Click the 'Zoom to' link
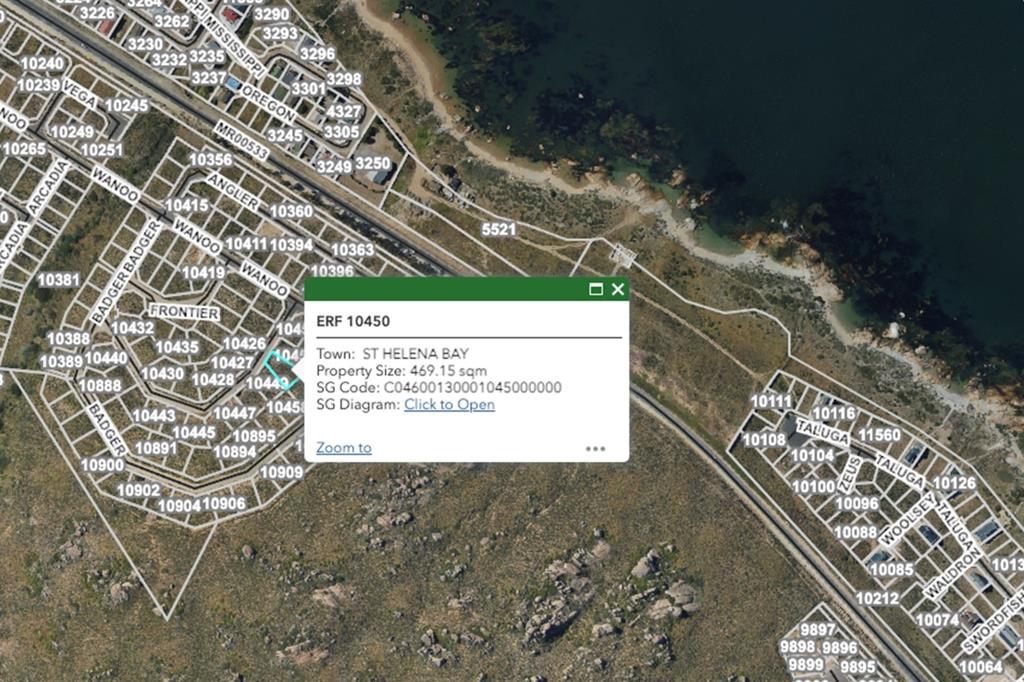Image resolution: width=1024 pixels, height=682 pixels. [344, 447]
